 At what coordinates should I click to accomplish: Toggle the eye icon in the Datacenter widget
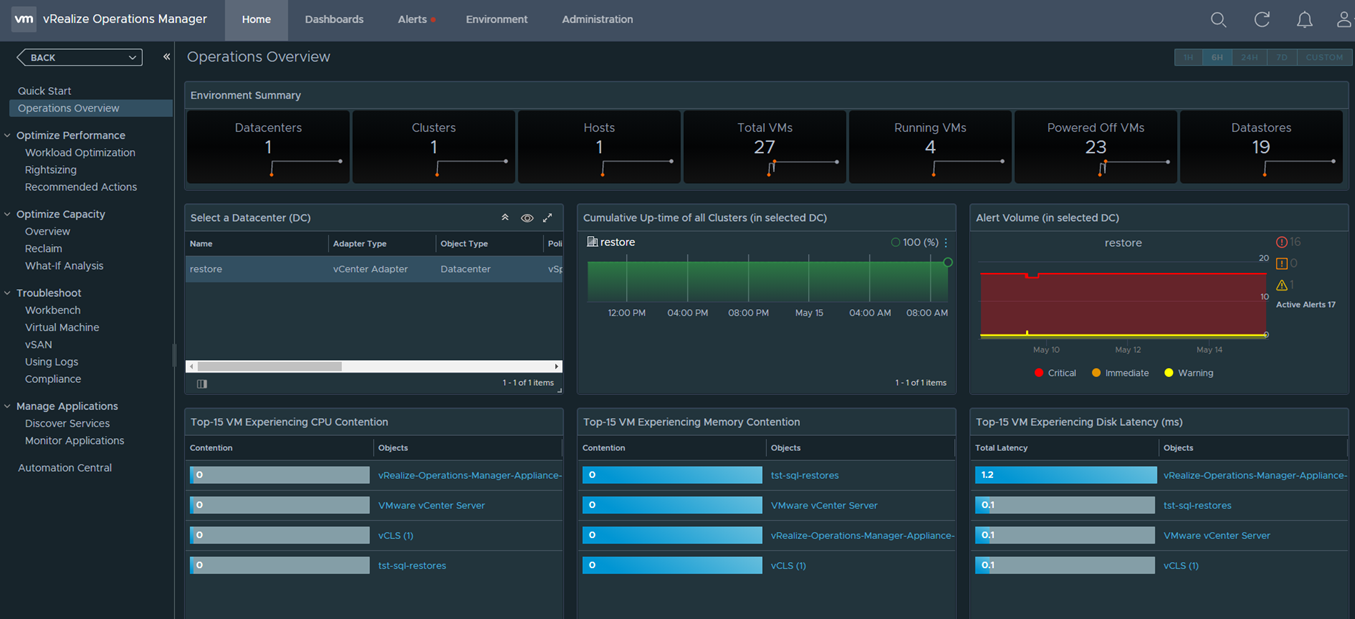pos(527,218)
